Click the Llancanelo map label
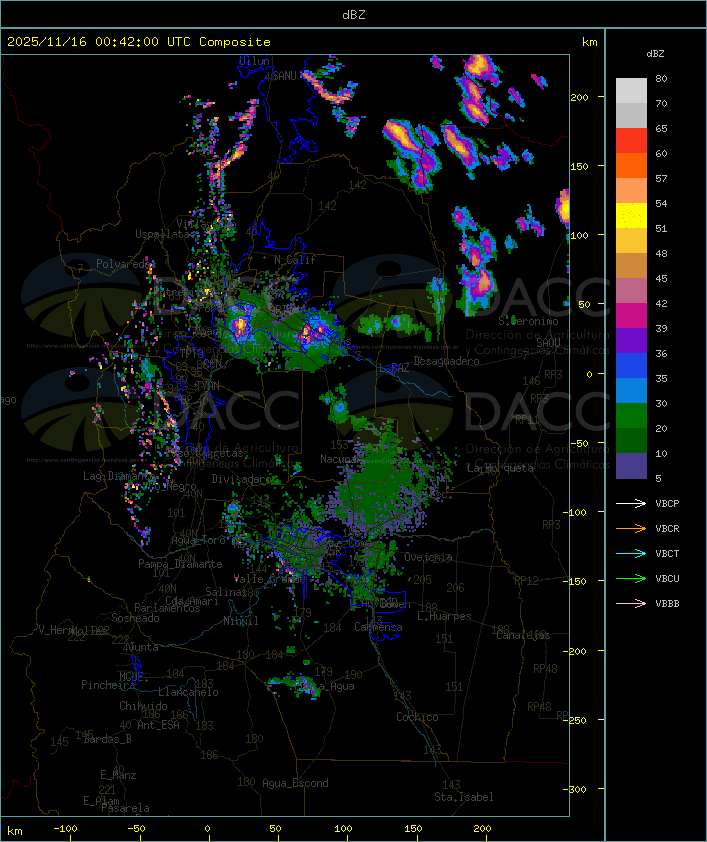This screenshot has height=842, width=707. (x=188, y=692)
